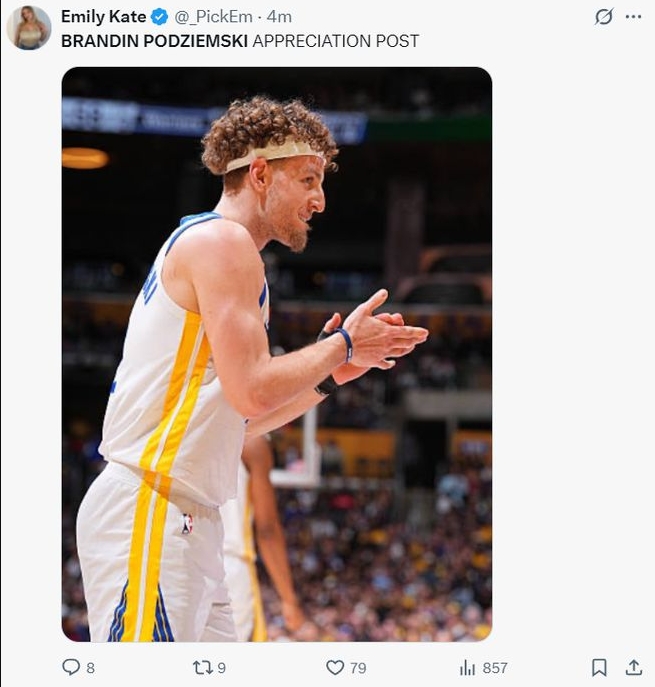The width and height of the screenshot is (655, 687).
Task: Click the APPRECIATION POST text
Action: coord(336,41)
